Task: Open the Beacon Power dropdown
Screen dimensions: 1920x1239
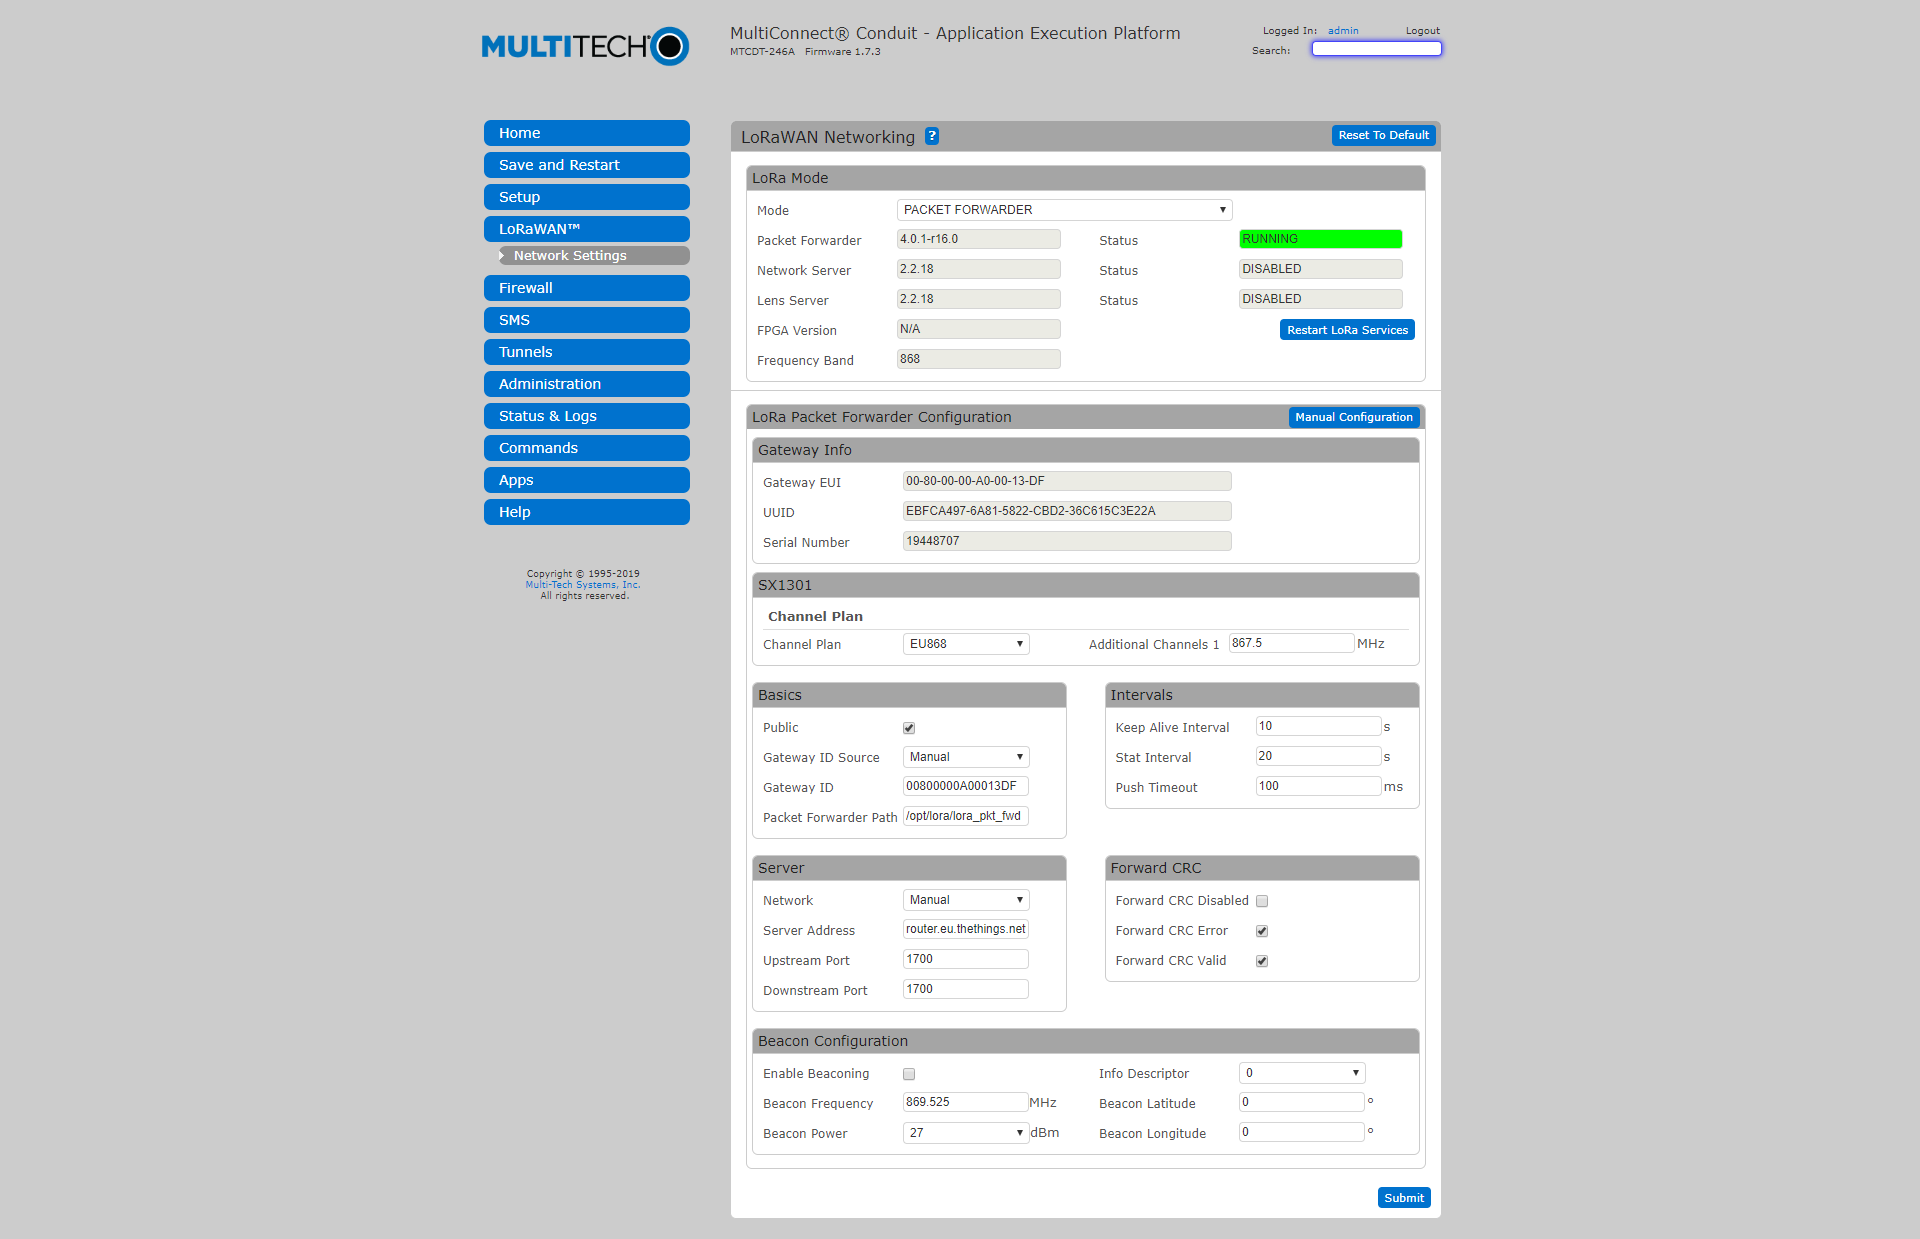Action: click(966, 1133)
